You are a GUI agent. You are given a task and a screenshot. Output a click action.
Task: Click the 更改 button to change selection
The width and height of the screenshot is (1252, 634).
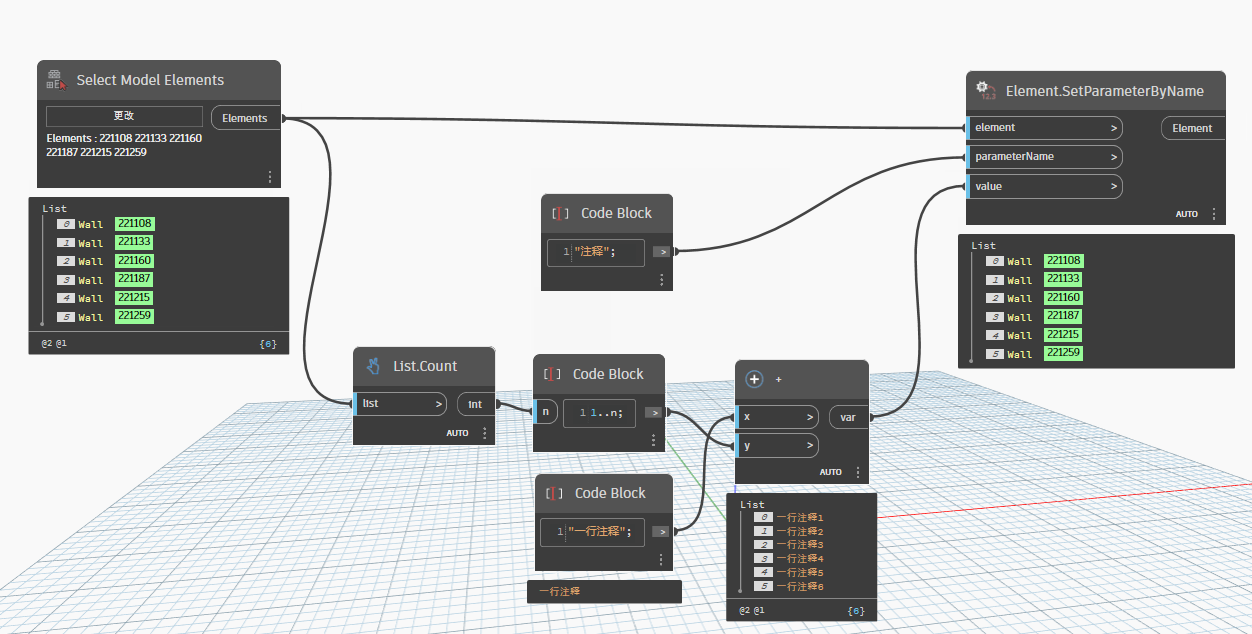click(124, 116)
